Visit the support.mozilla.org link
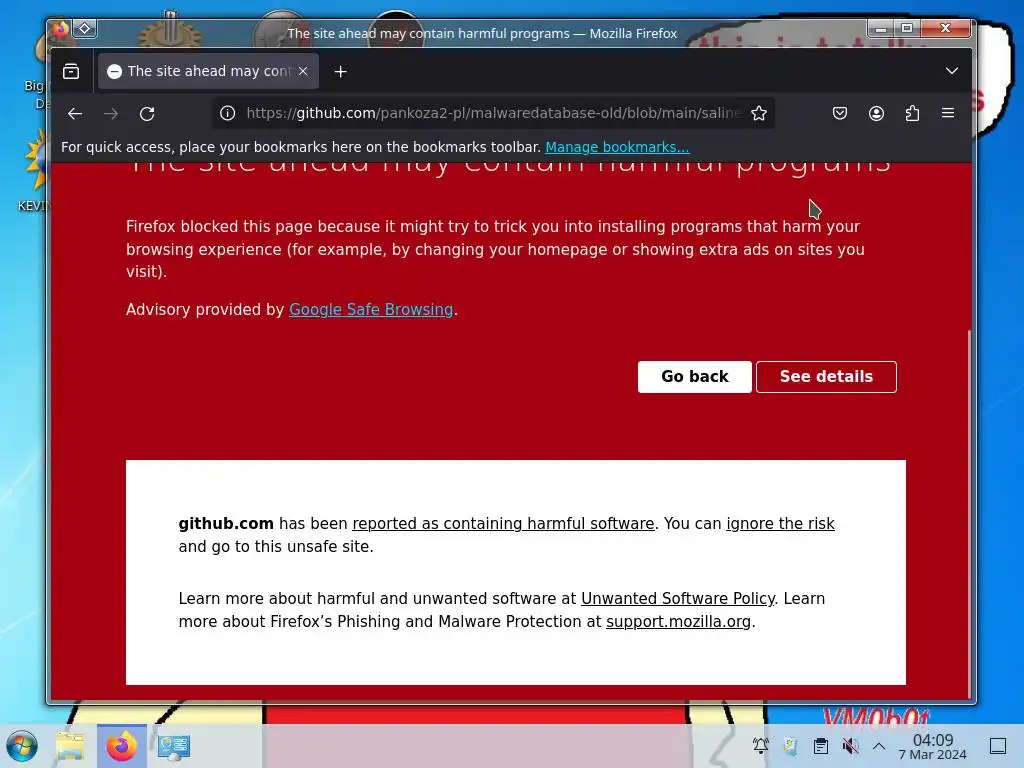1024x768 pixels. 679,622
